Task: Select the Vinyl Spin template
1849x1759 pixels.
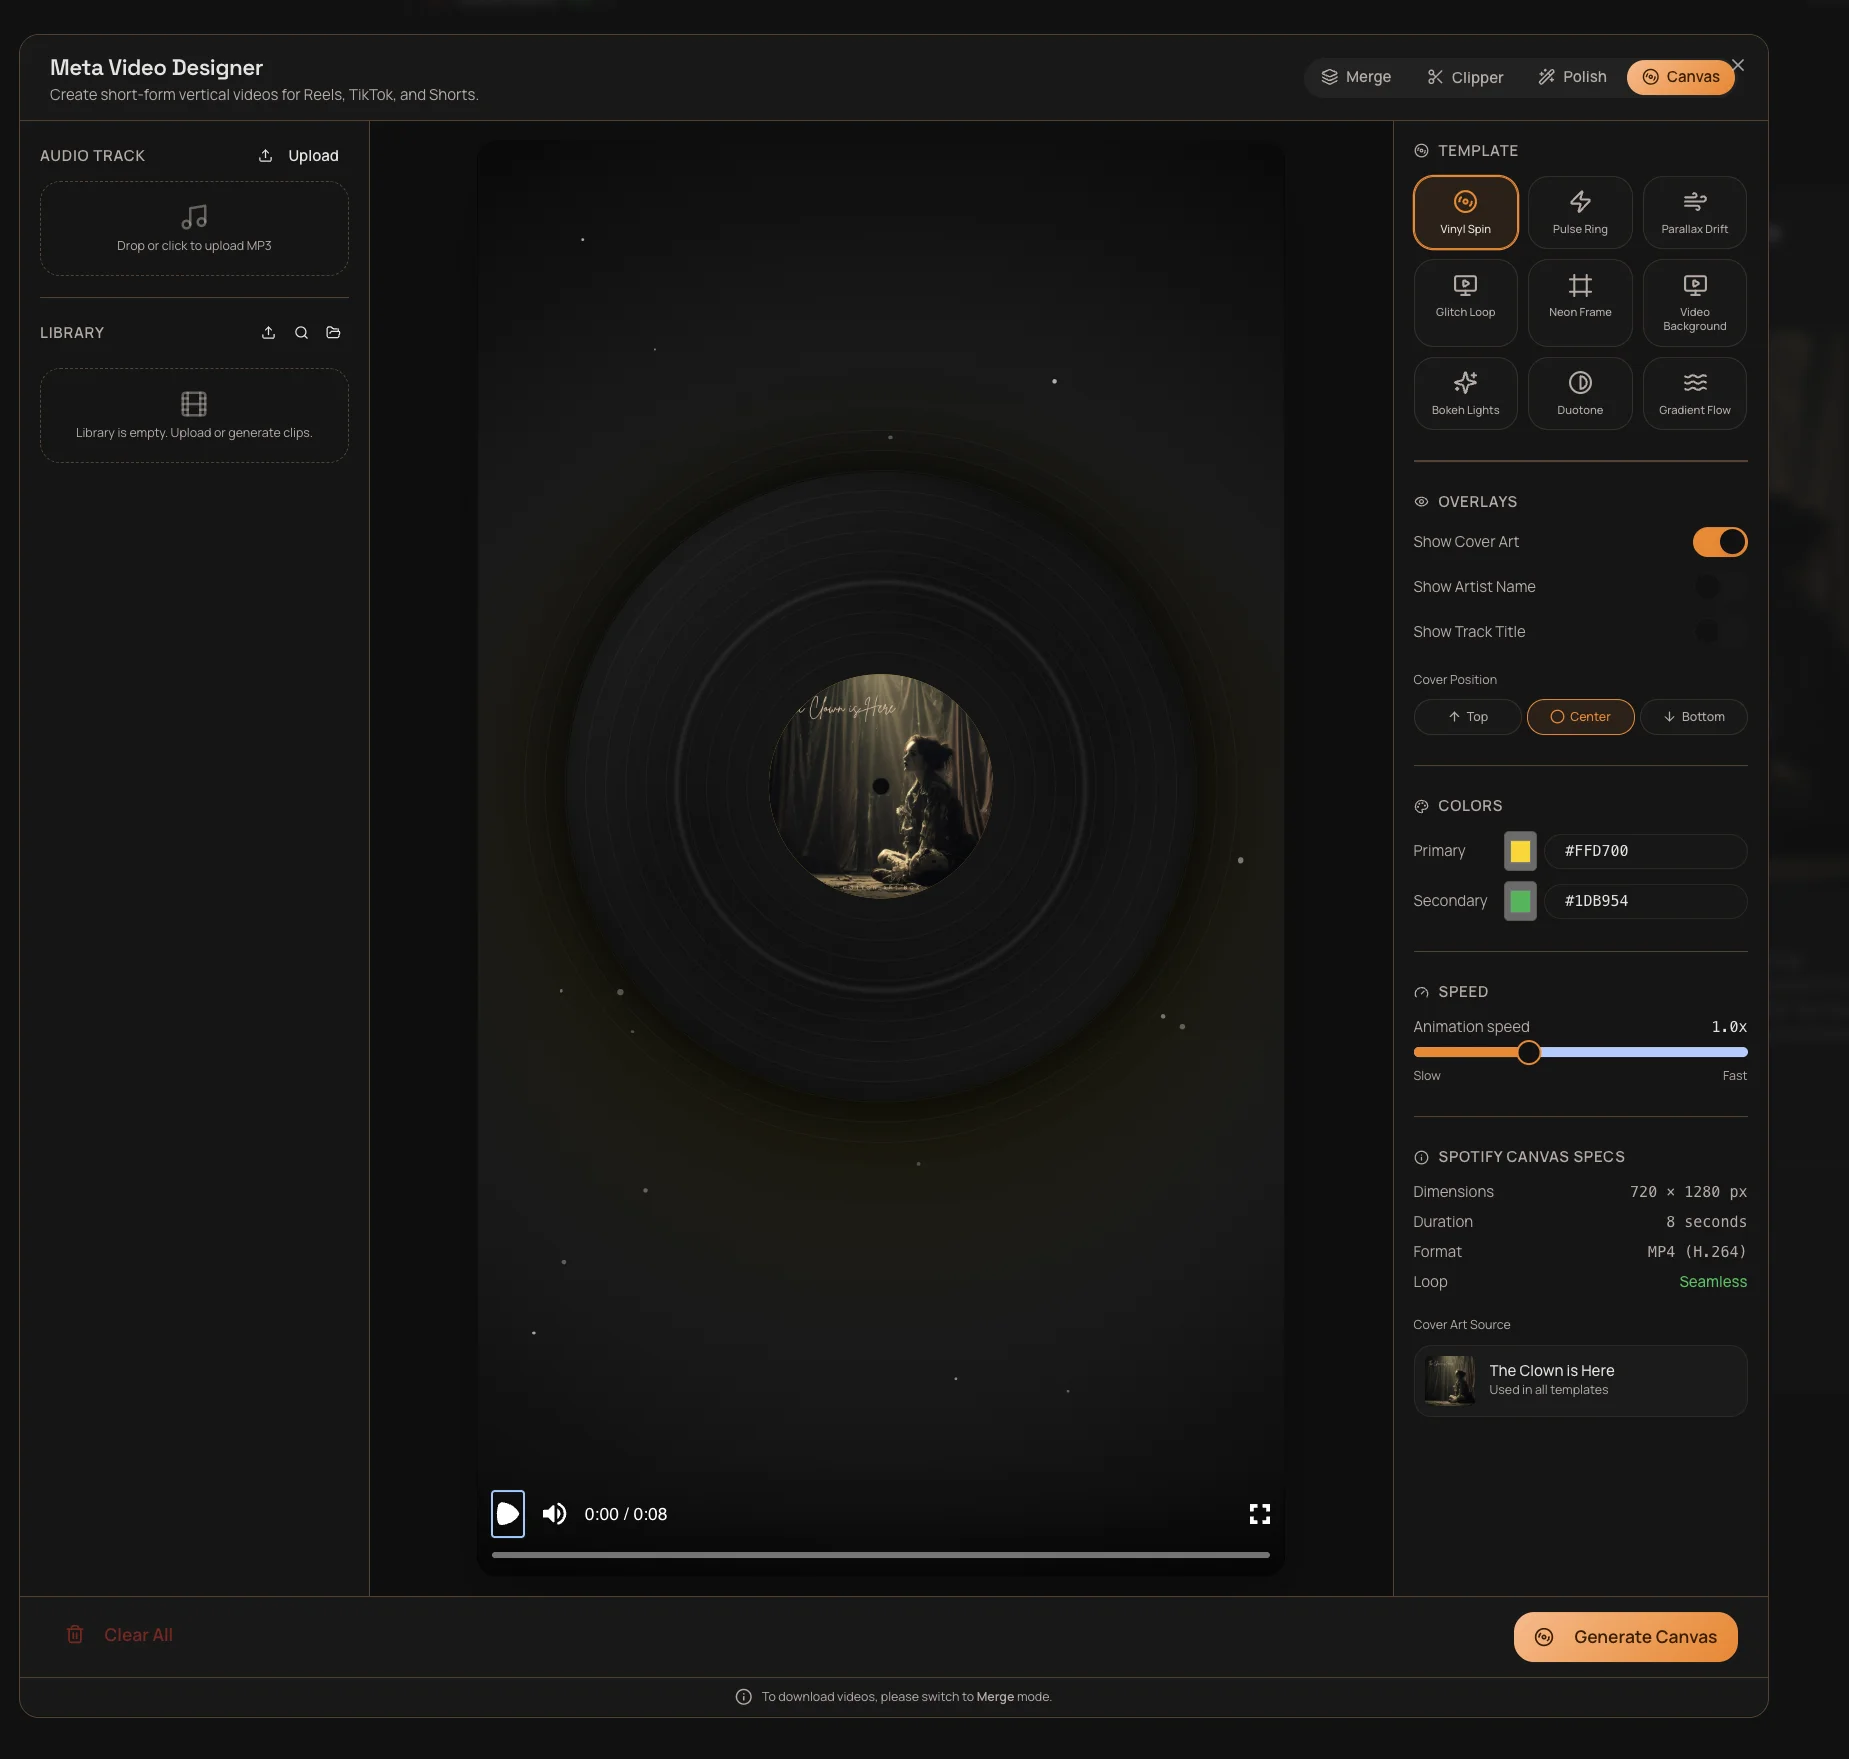Action: tap(1465, 213)
